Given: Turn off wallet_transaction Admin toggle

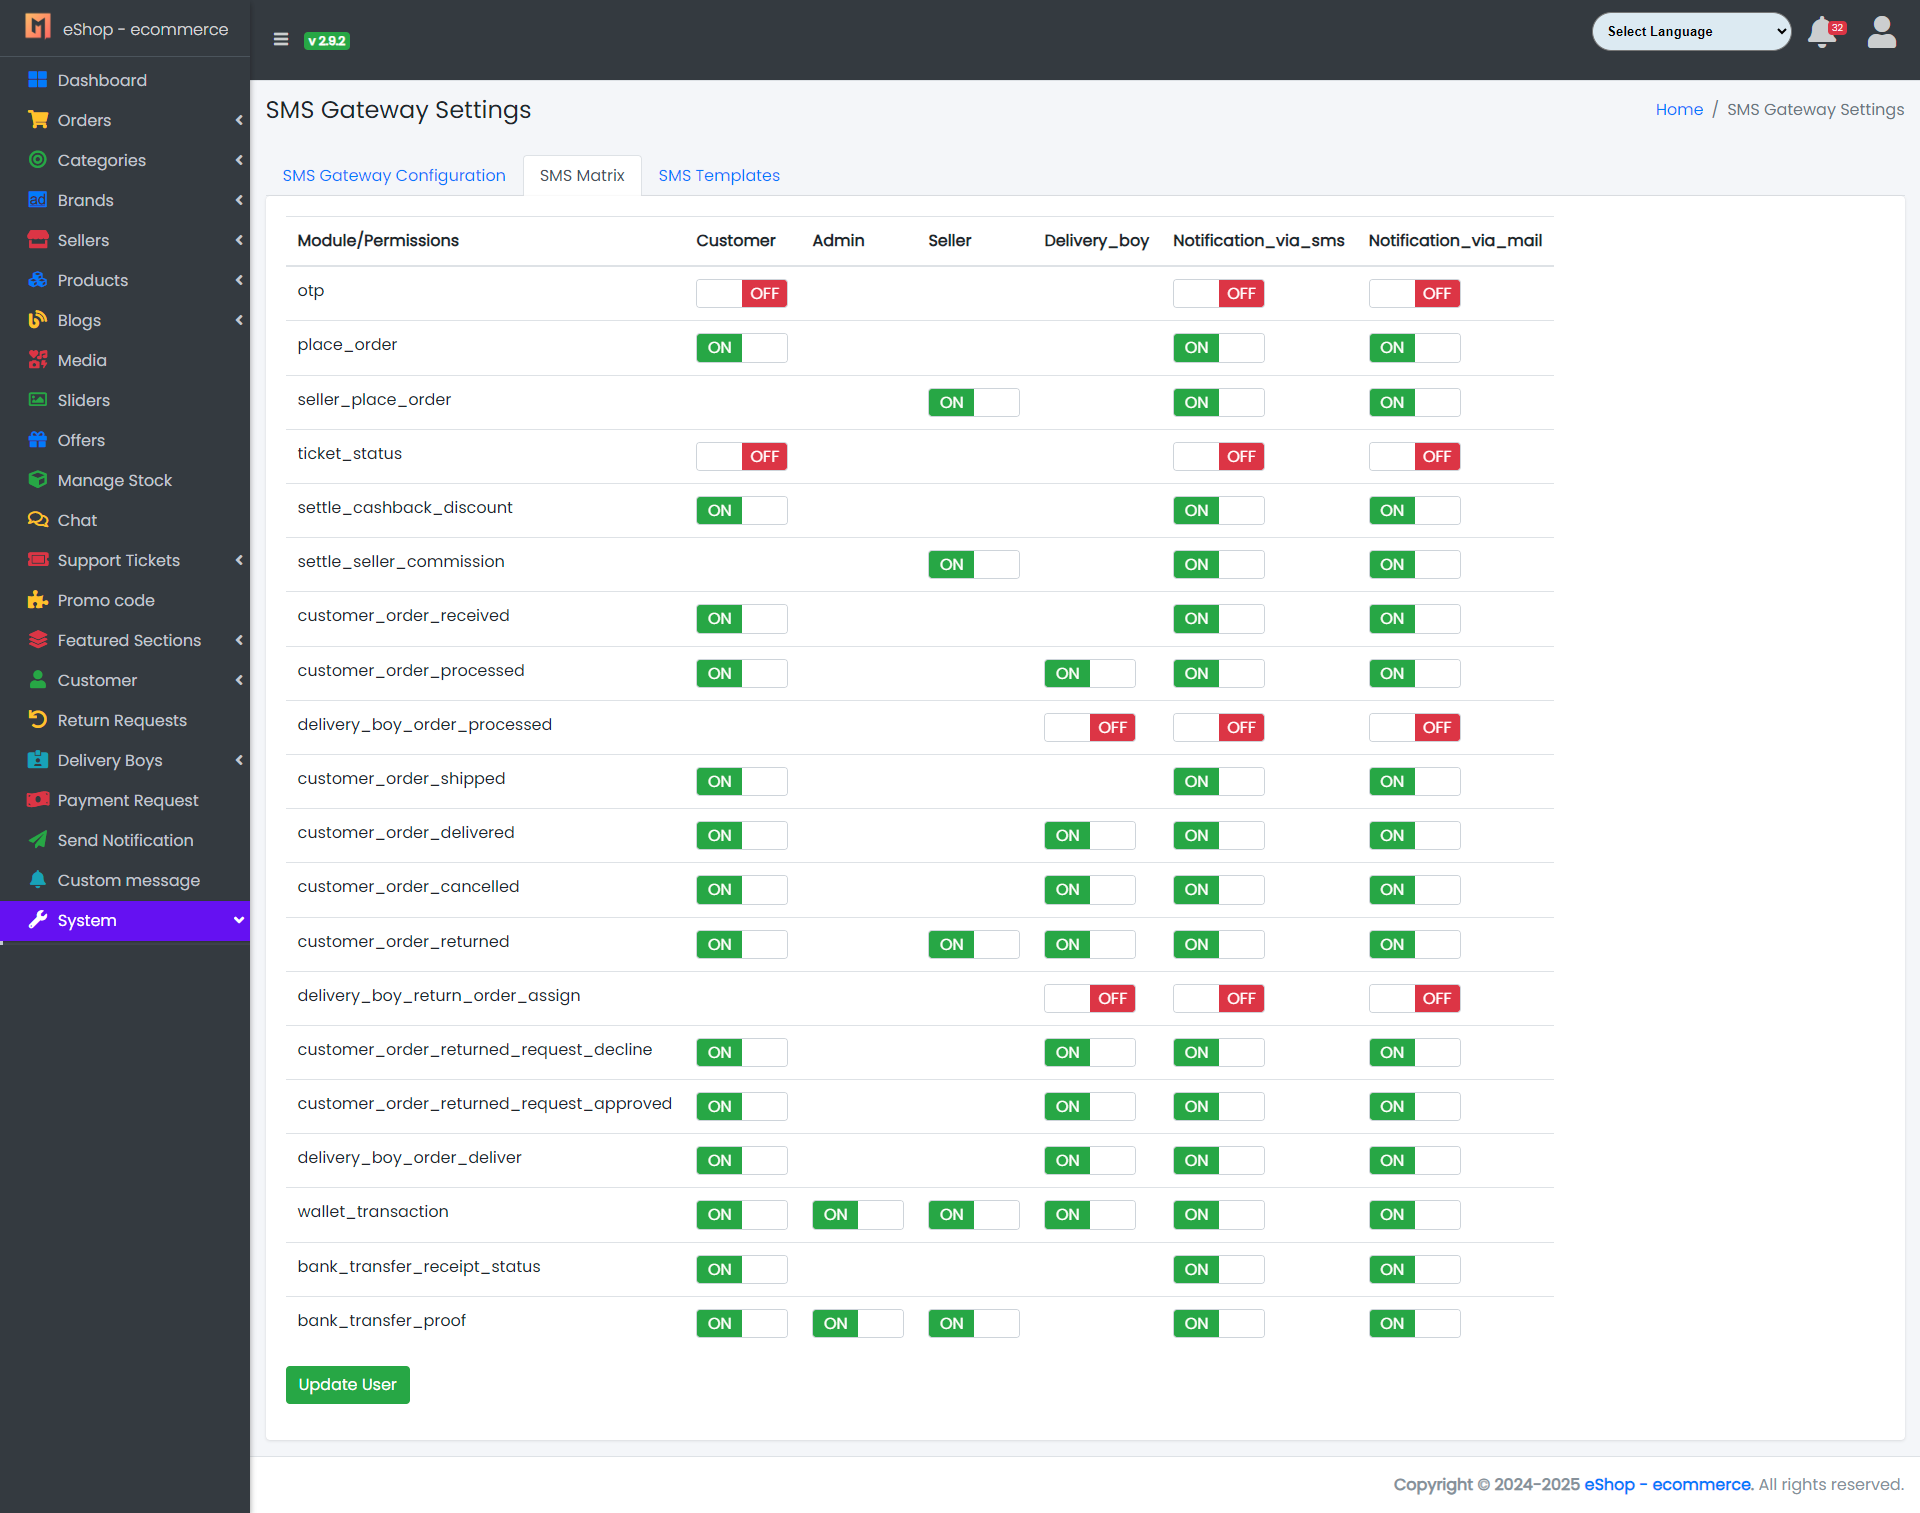Looking at the screenshot, I should [857, 1215].
